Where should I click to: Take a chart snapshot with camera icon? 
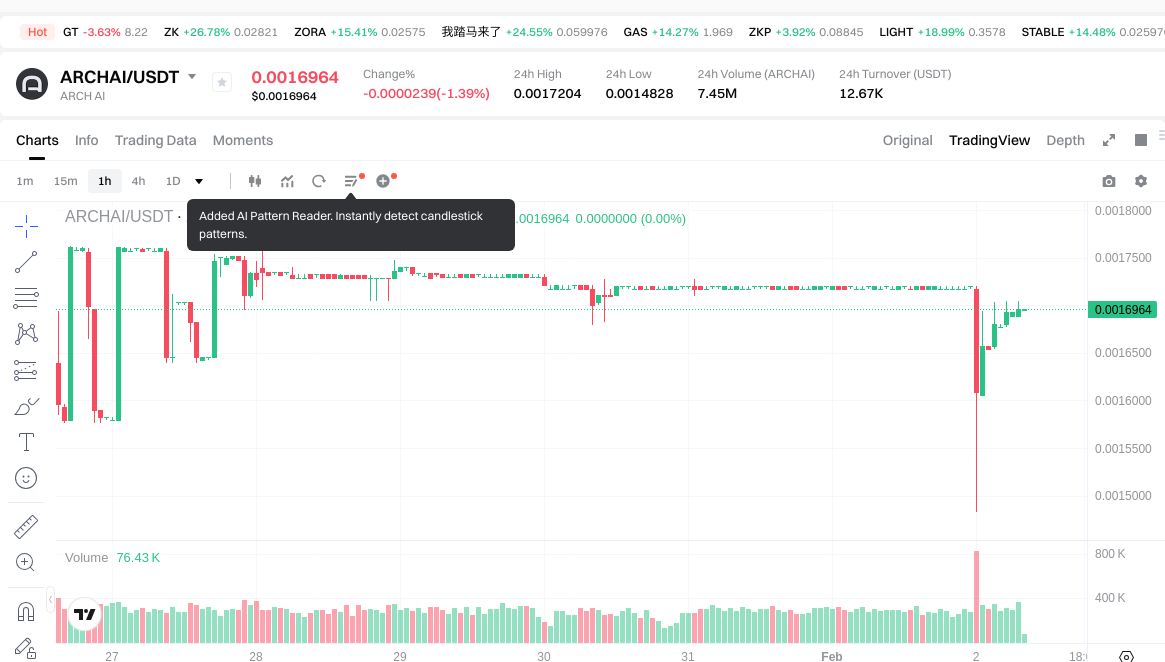click(1108, 181)
